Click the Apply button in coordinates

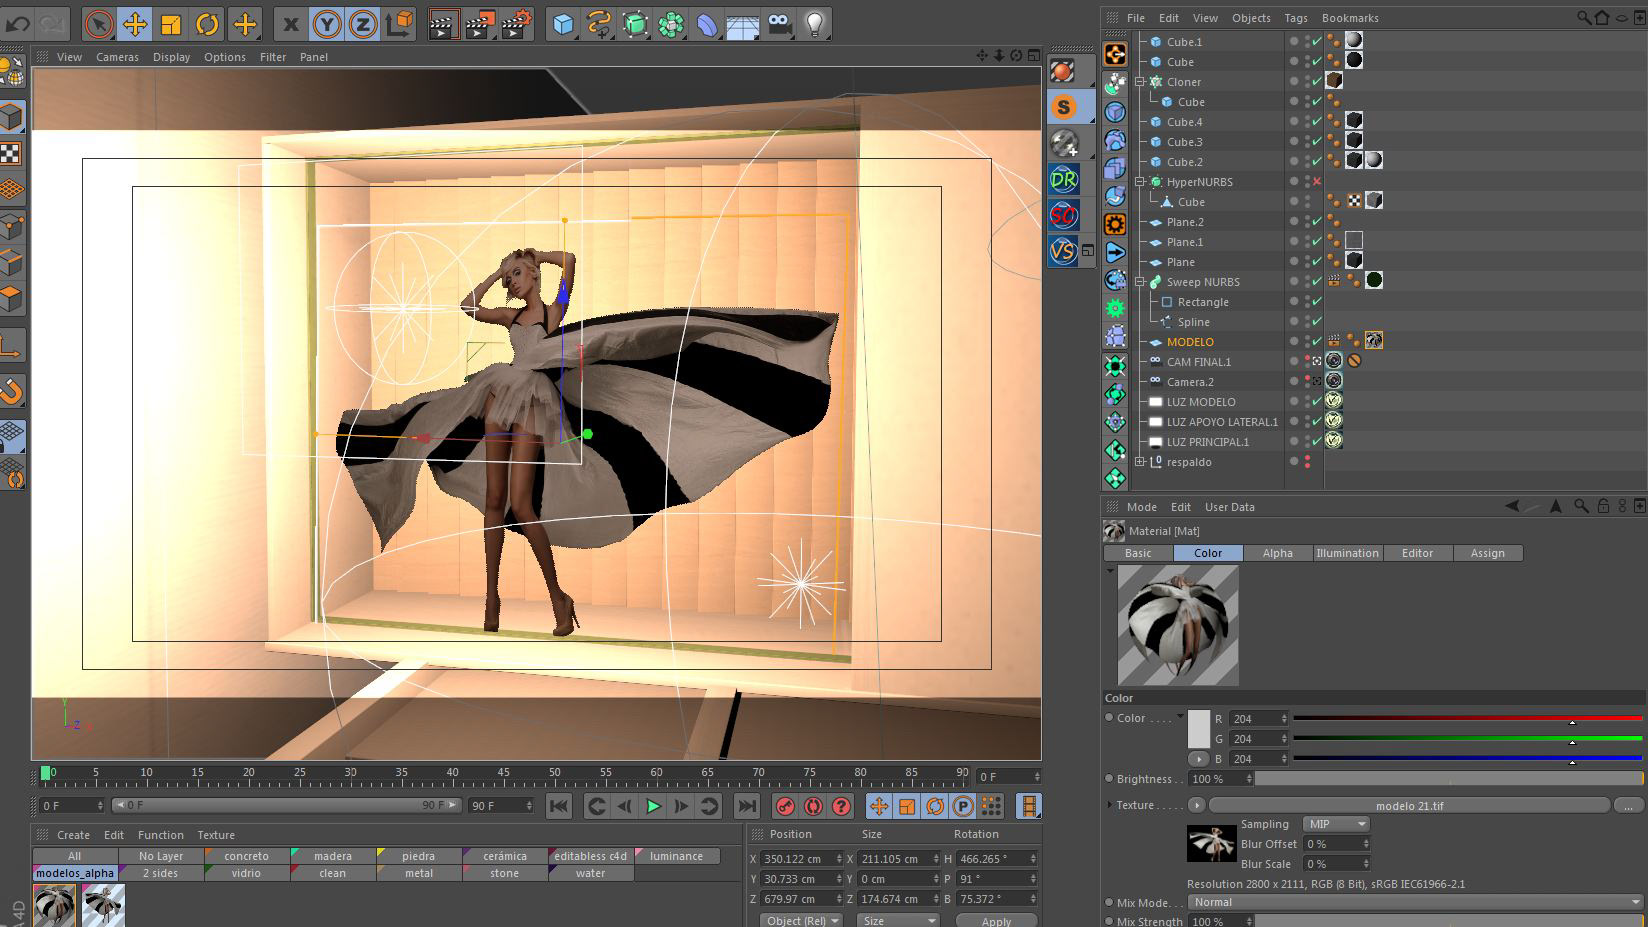pos(995,920)
